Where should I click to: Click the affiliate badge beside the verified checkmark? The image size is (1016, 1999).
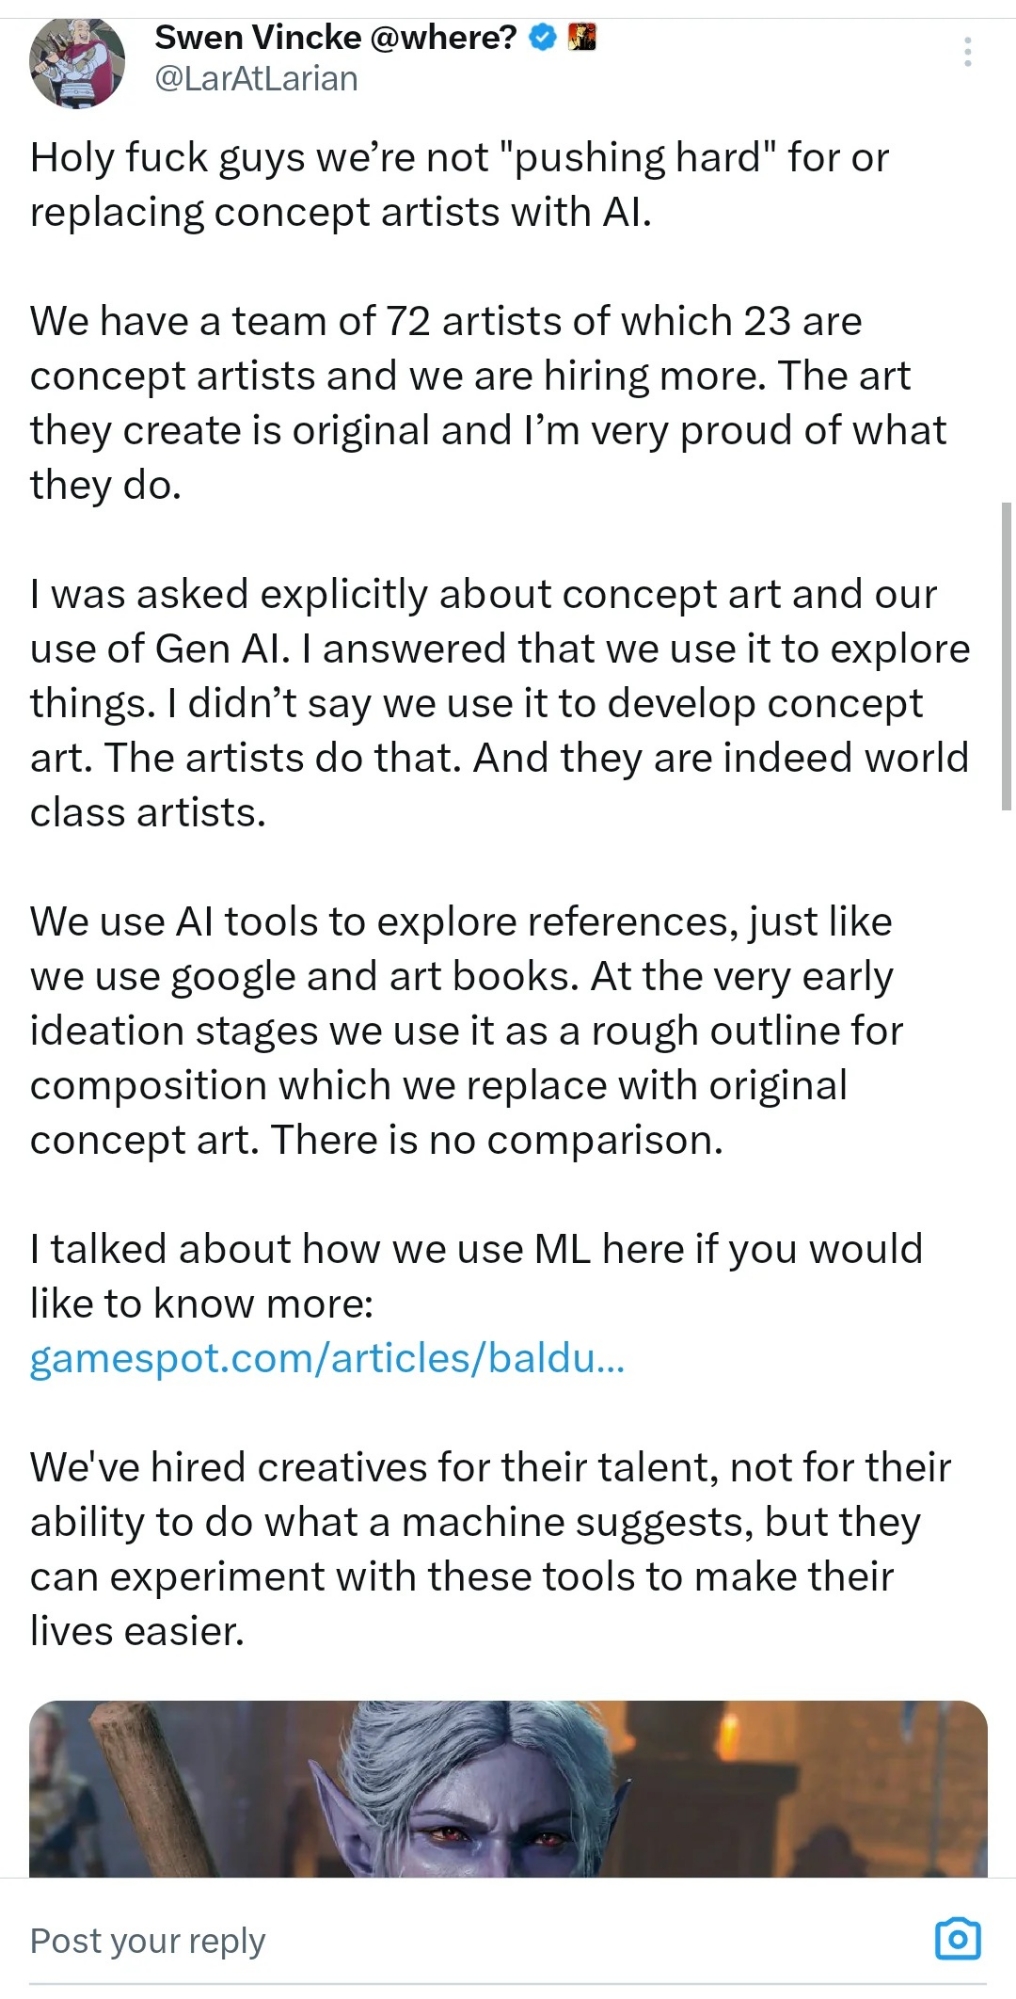[582, 38]
